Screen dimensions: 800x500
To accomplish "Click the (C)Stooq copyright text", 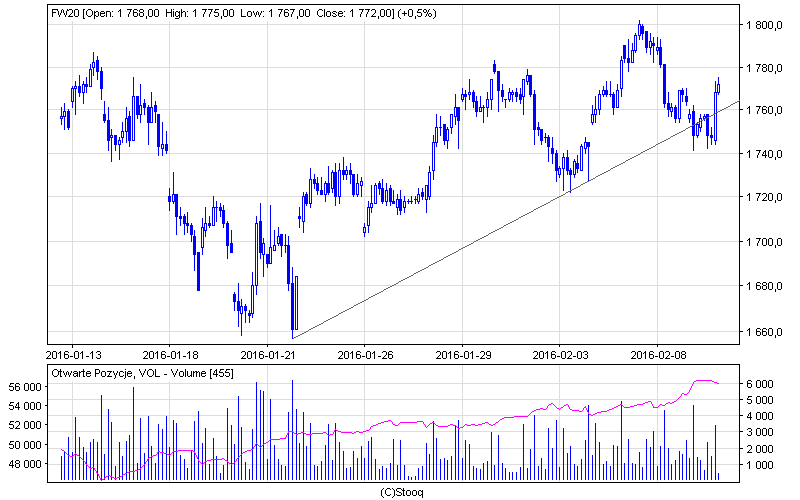I will pos(402,492).
